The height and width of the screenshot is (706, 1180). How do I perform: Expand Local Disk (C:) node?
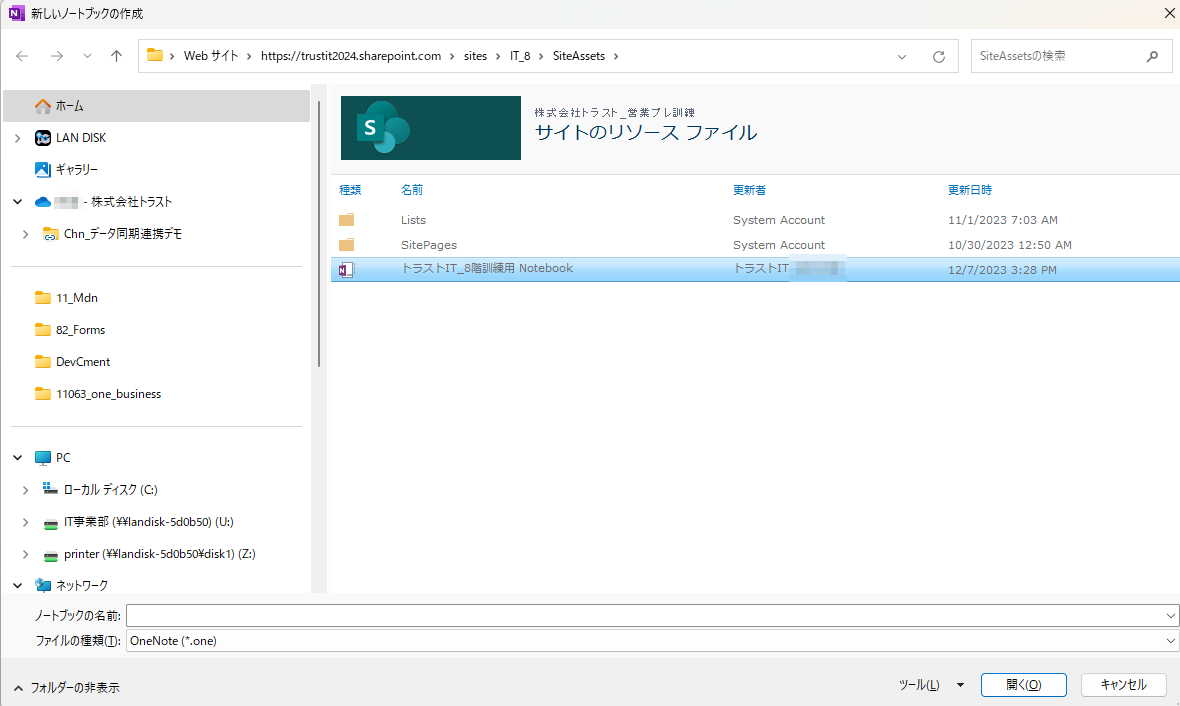(x=26, y=490)
